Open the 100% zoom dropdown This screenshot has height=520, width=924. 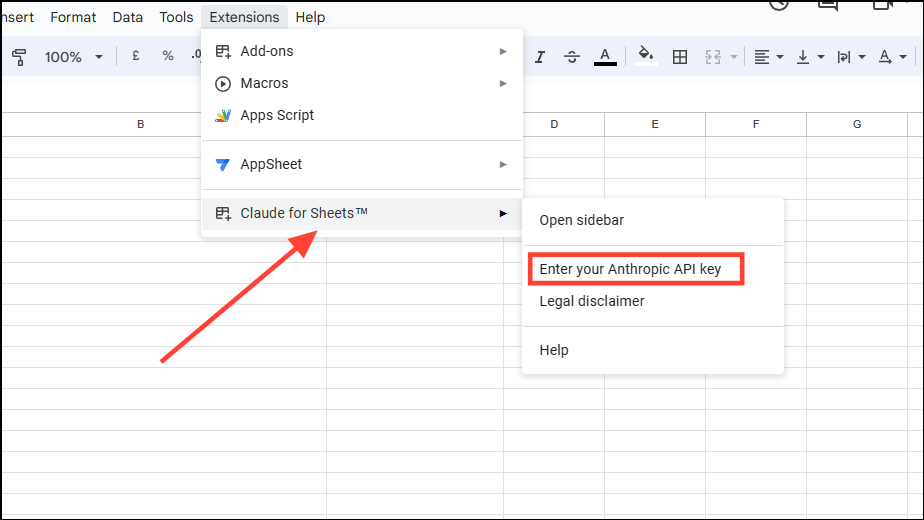(74, 57)
